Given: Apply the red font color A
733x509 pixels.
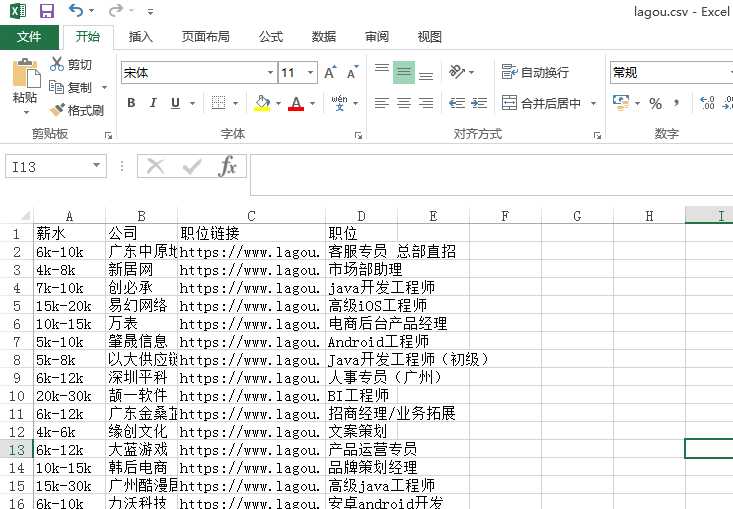Looking at the screenshot, I should pos(296,103).
